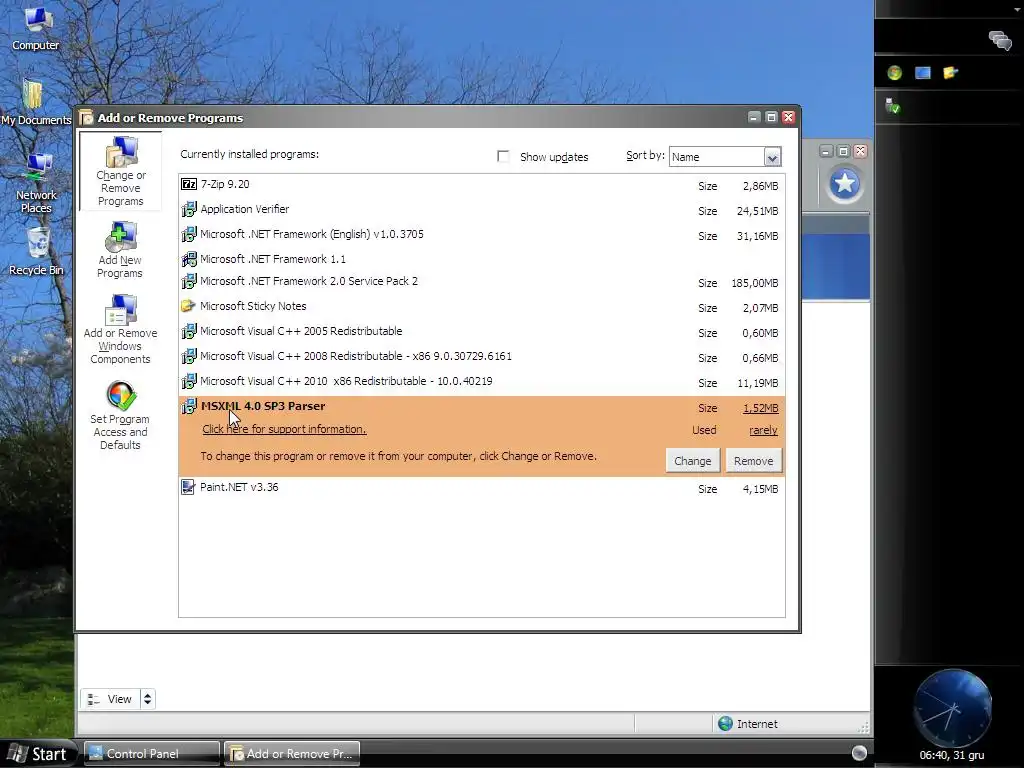Image resolution: width=1024 pixels, height=768 pixels.
Task: Click the View stepper arrows
Action: pos(148,699)
